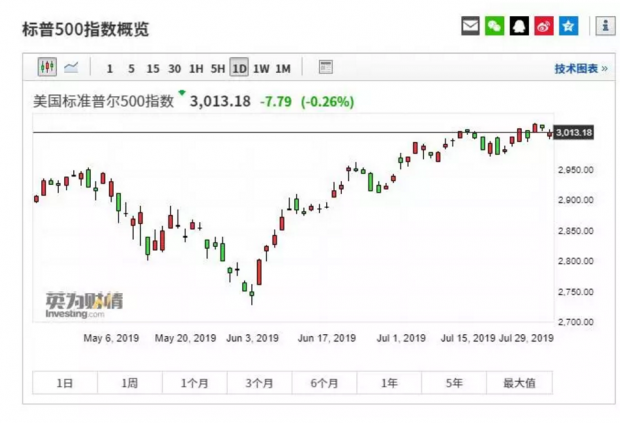The width and height of the screenshot is (620, 423).
Task: Click the 3,013.18 price value
Action: [x=220, y=101]
